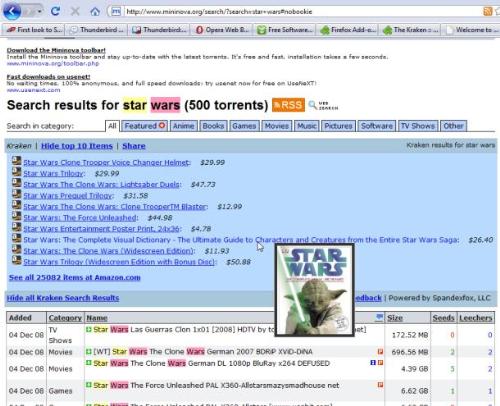This screenshot has height=406, width=500.
Task: Open 'Fast downloads on usenet!' link
Action: [48, 77]
